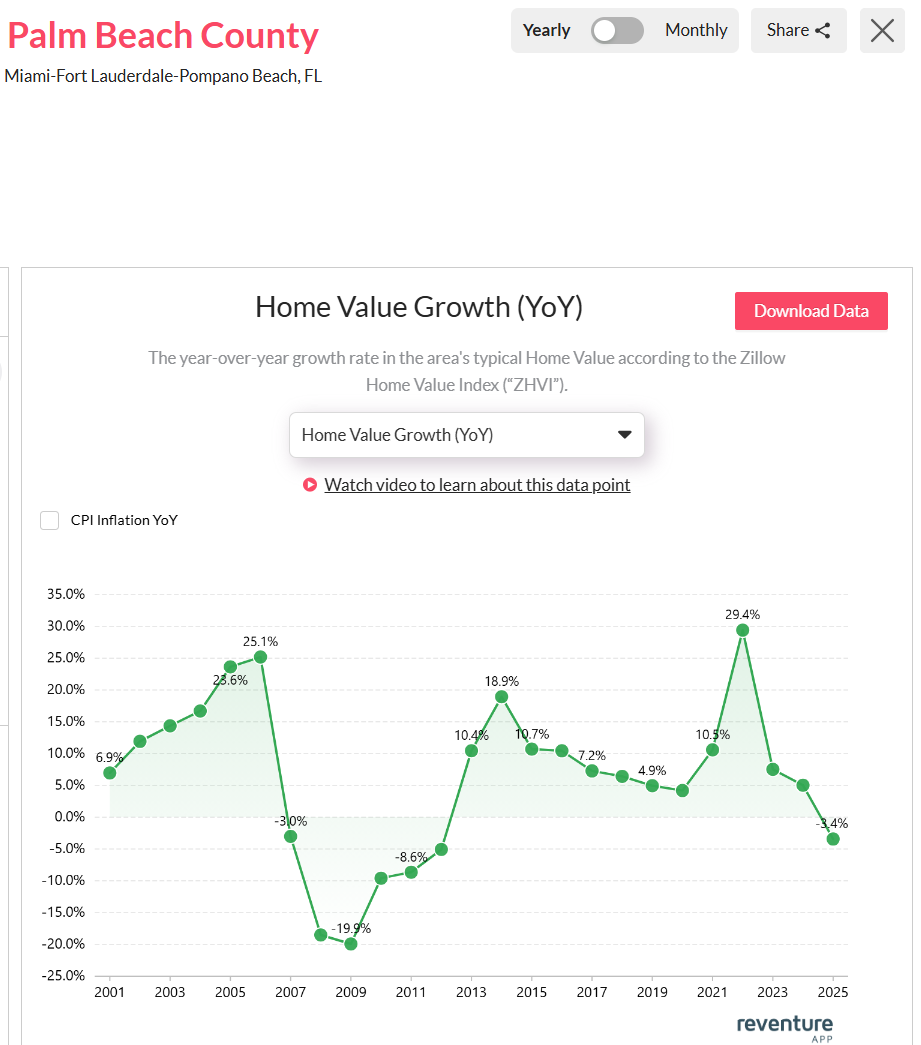
Task: Click the red play icon beside the video link
Action: (x=308, y=484)
